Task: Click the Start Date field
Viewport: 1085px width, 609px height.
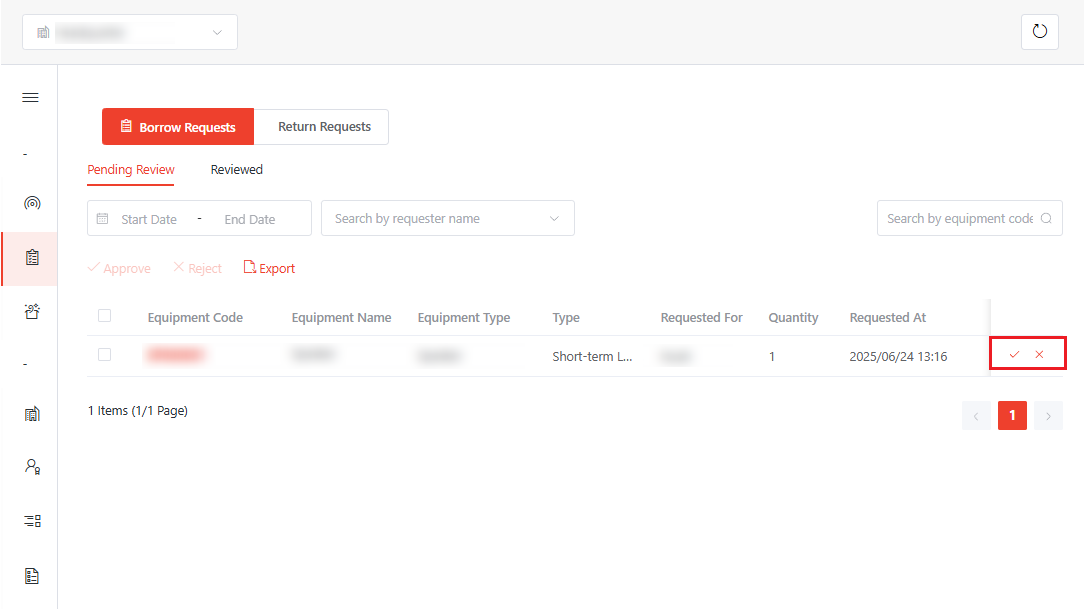Action: (149, 219)
